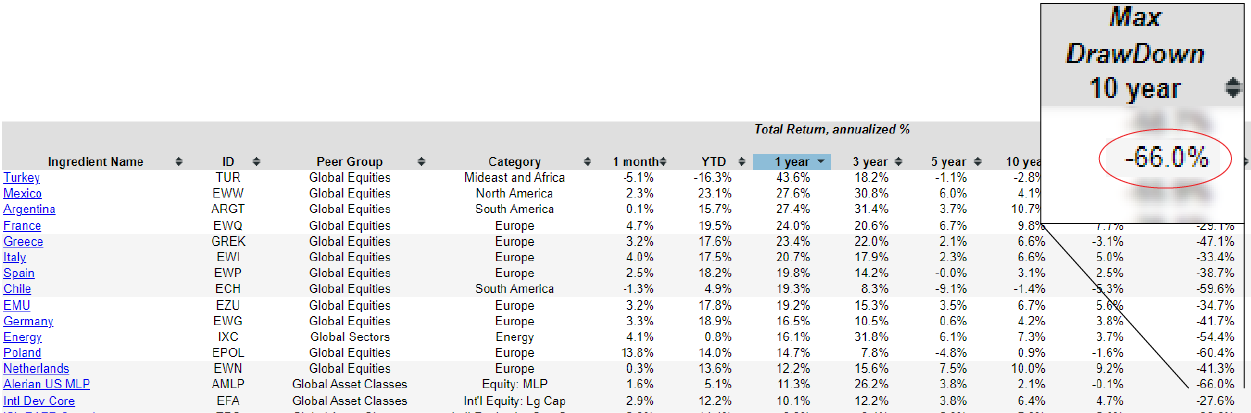1251x413 pixels.
Task: Sort table using Peer Group arrows
Action: click(422, 162)
